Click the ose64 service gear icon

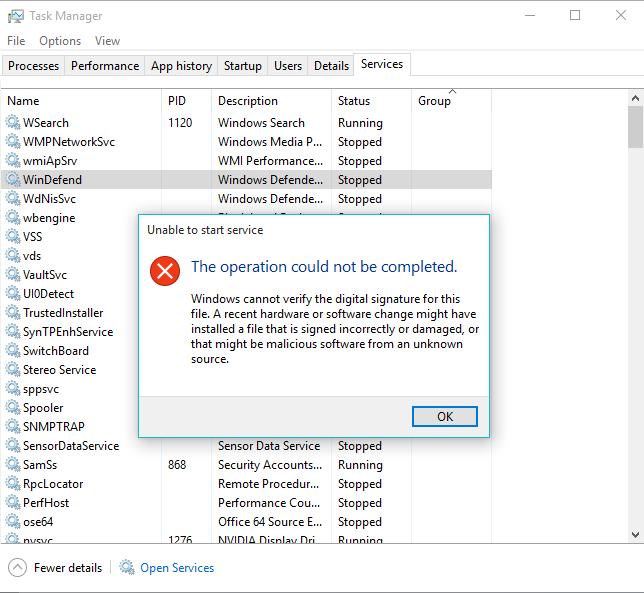click(13, 522)
